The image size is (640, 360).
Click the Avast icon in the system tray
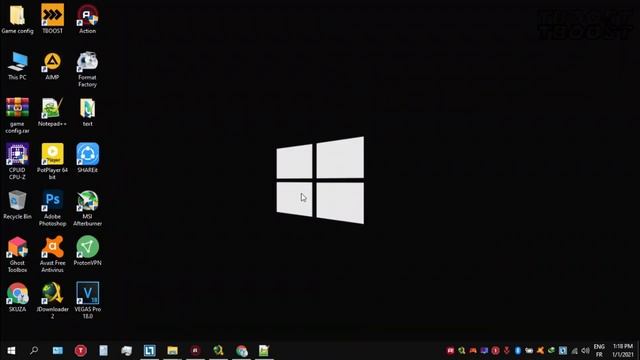(540, 351)
